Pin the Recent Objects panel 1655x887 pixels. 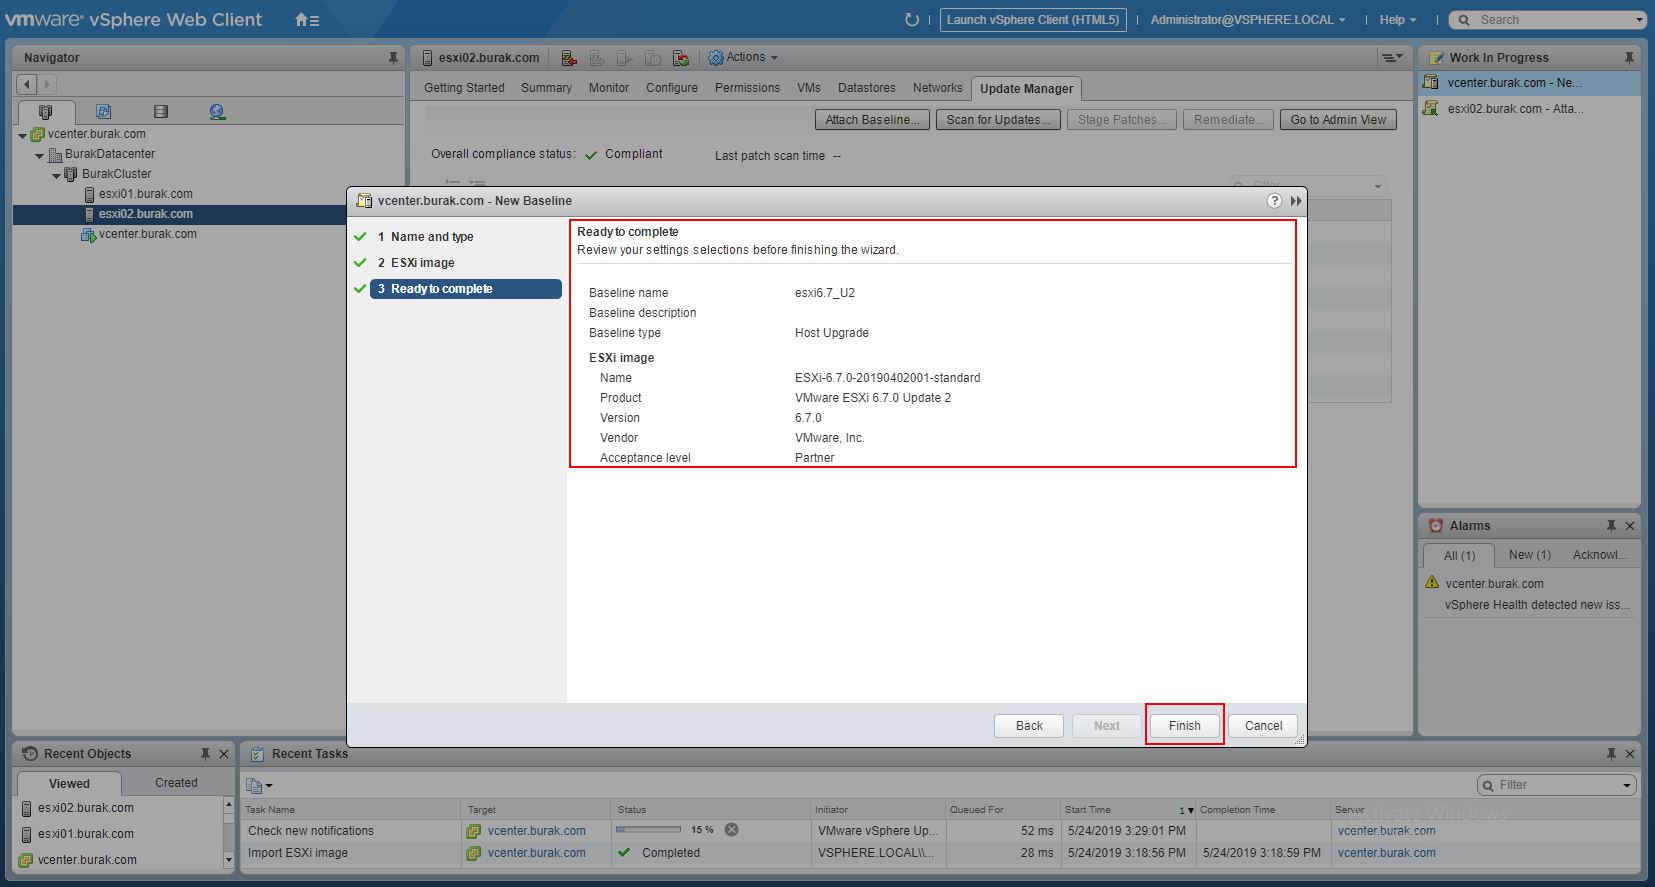(x=205, y=754)
